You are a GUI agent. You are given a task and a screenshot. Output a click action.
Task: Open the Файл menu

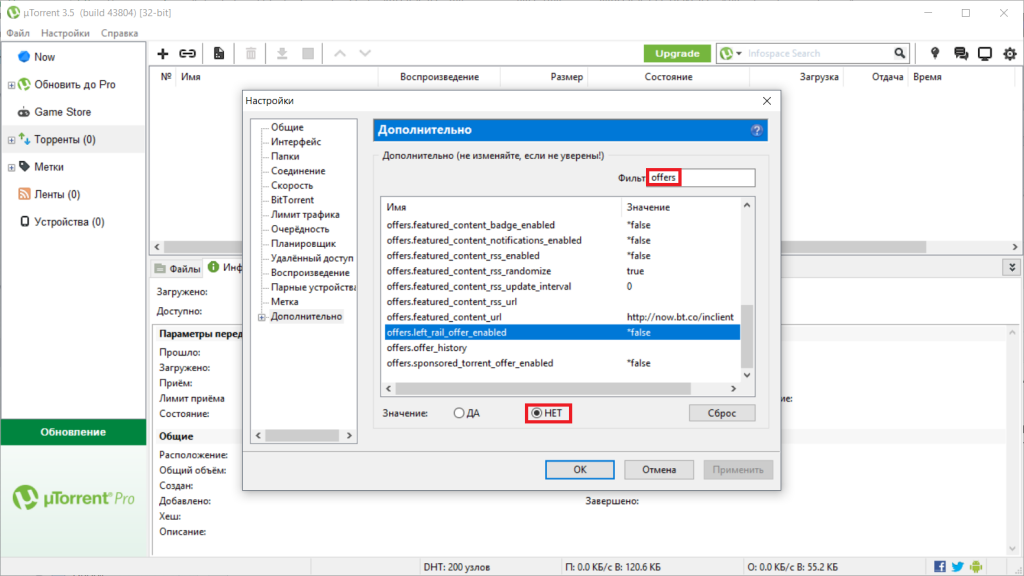coord(18,33)
